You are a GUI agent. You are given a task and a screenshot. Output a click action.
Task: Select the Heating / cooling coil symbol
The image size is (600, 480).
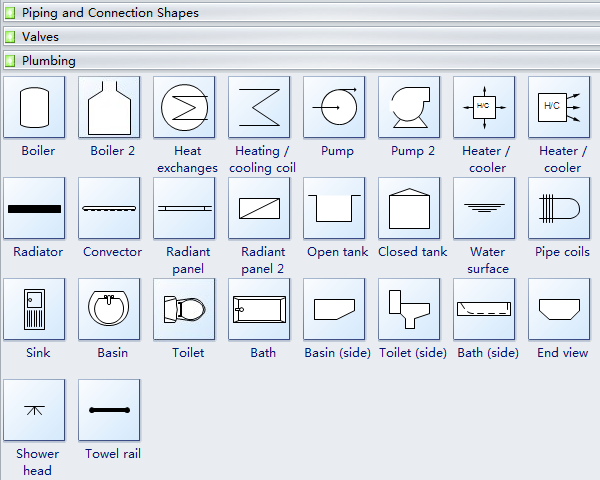(259, 107)
